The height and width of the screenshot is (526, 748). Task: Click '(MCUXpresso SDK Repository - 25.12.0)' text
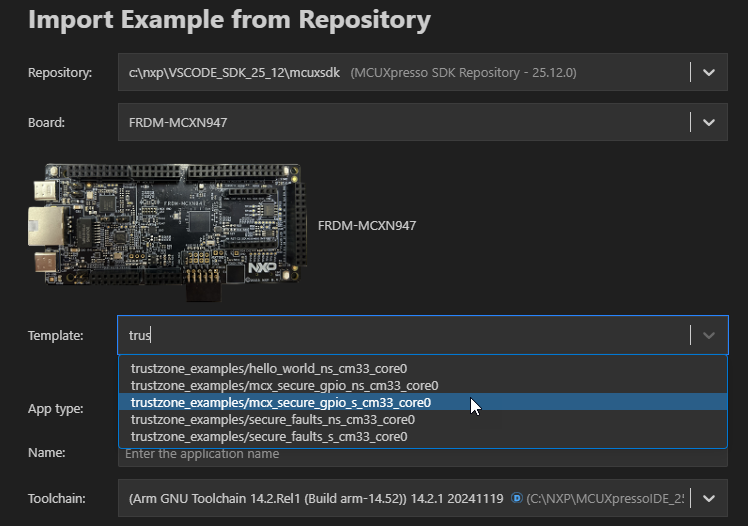point(463,72)
